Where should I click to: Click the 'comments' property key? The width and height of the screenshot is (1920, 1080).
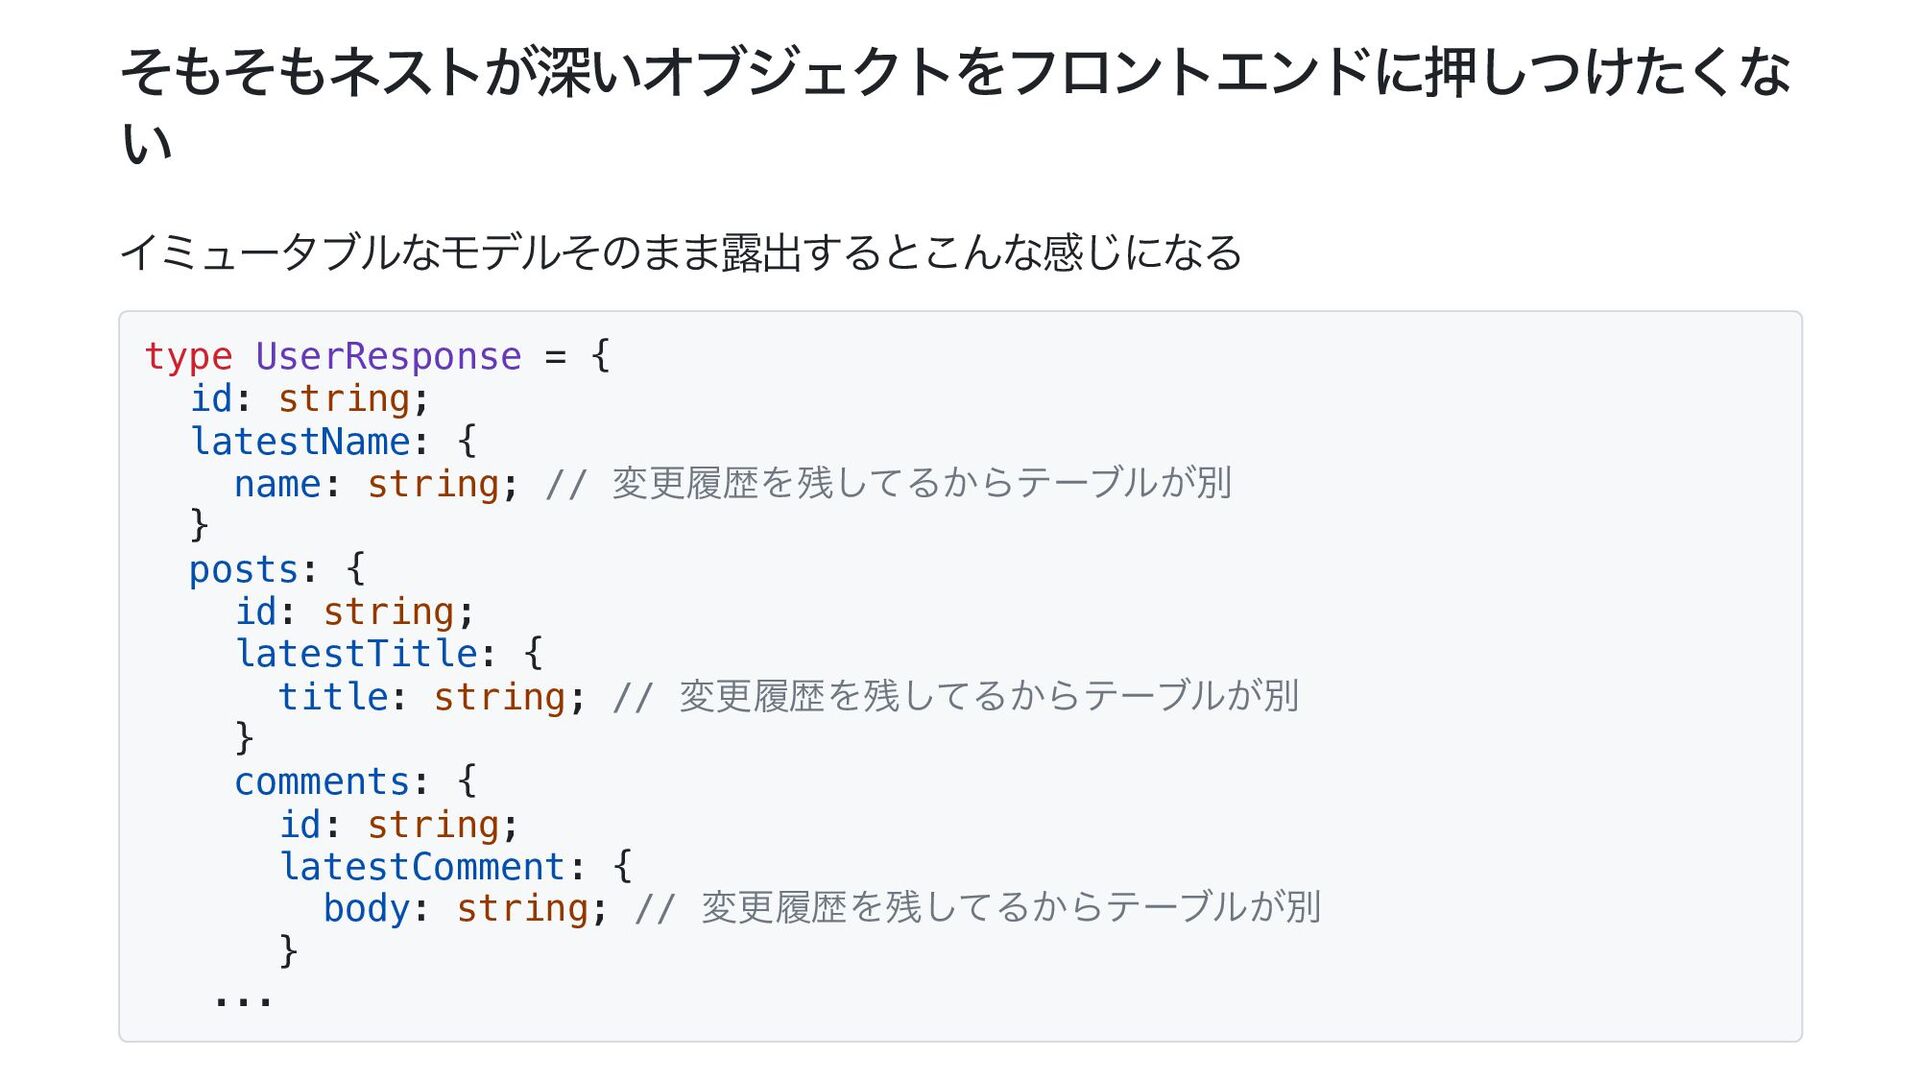[321, 781]
